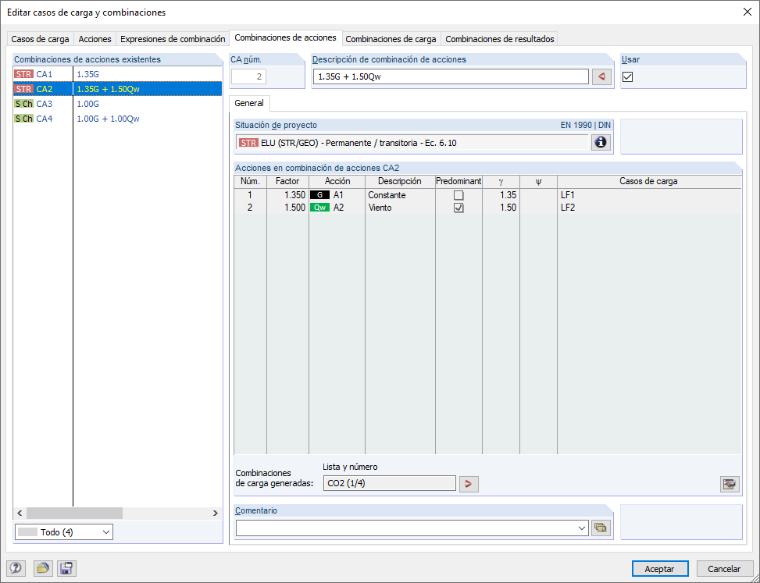Open the design situation info button
Image resolution: width=760 pixels, height=583 pixels.
click(x=601, y=142)
